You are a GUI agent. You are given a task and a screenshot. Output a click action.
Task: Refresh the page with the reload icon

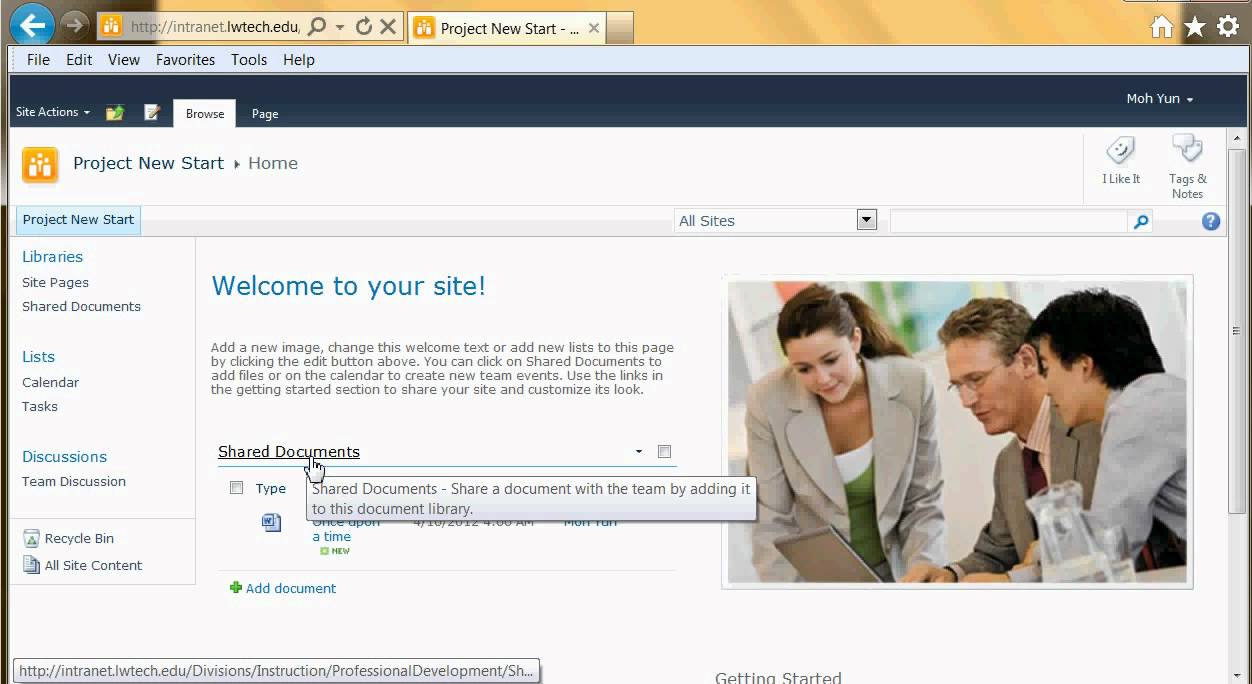(x=364, y=27)
